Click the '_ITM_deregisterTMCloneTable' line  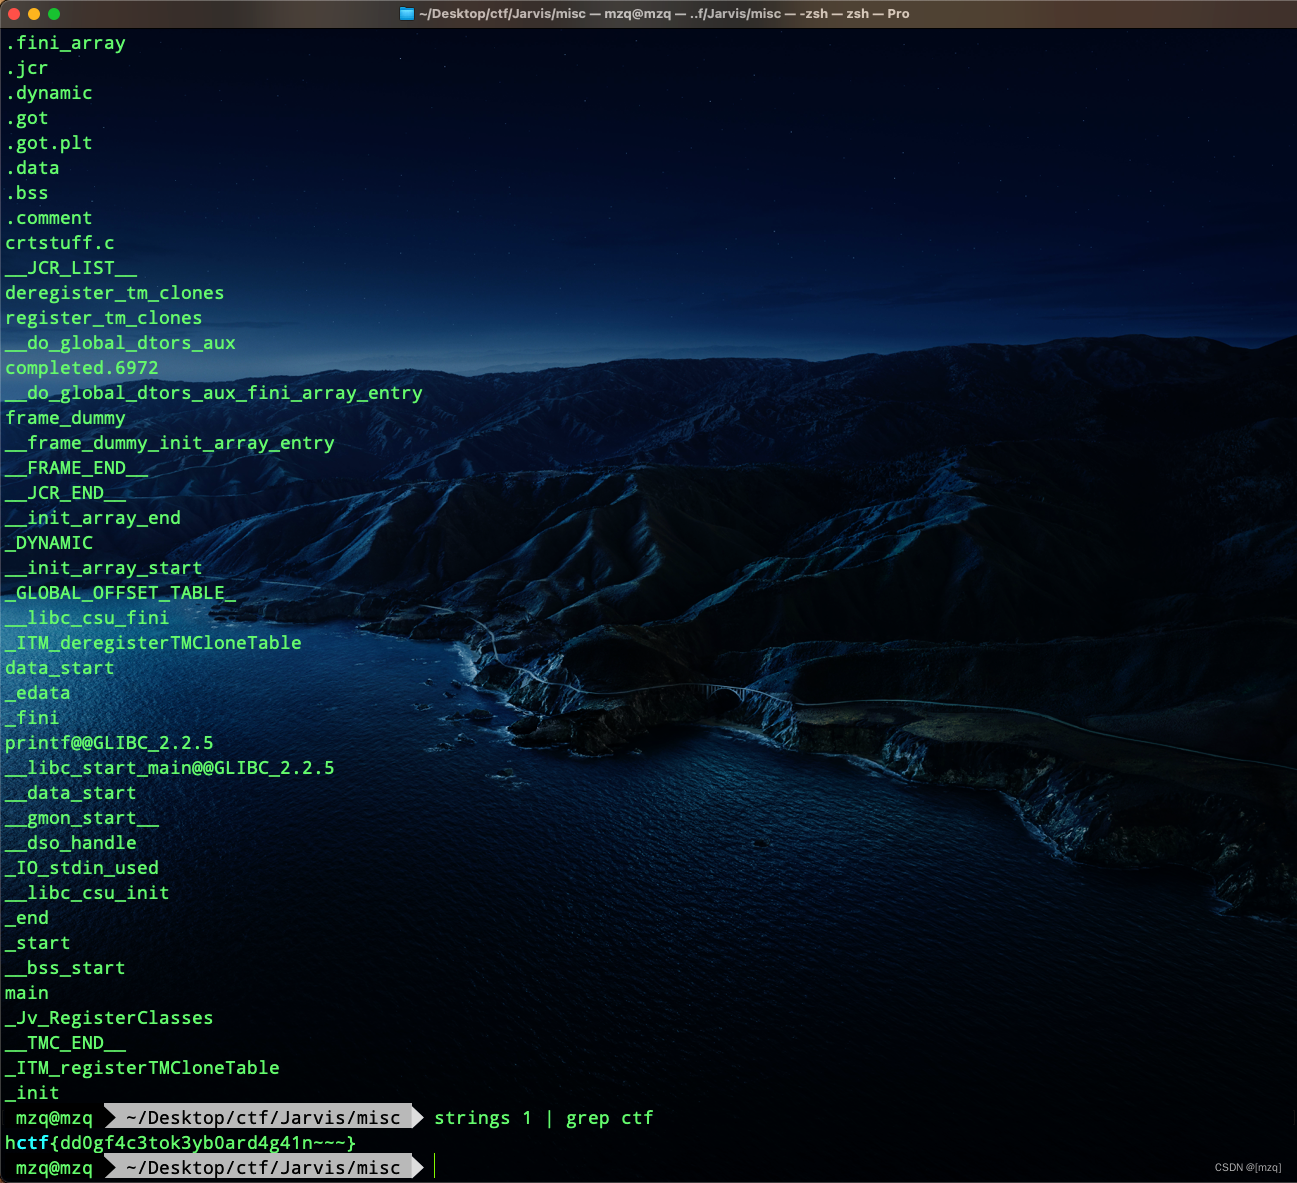154,643
